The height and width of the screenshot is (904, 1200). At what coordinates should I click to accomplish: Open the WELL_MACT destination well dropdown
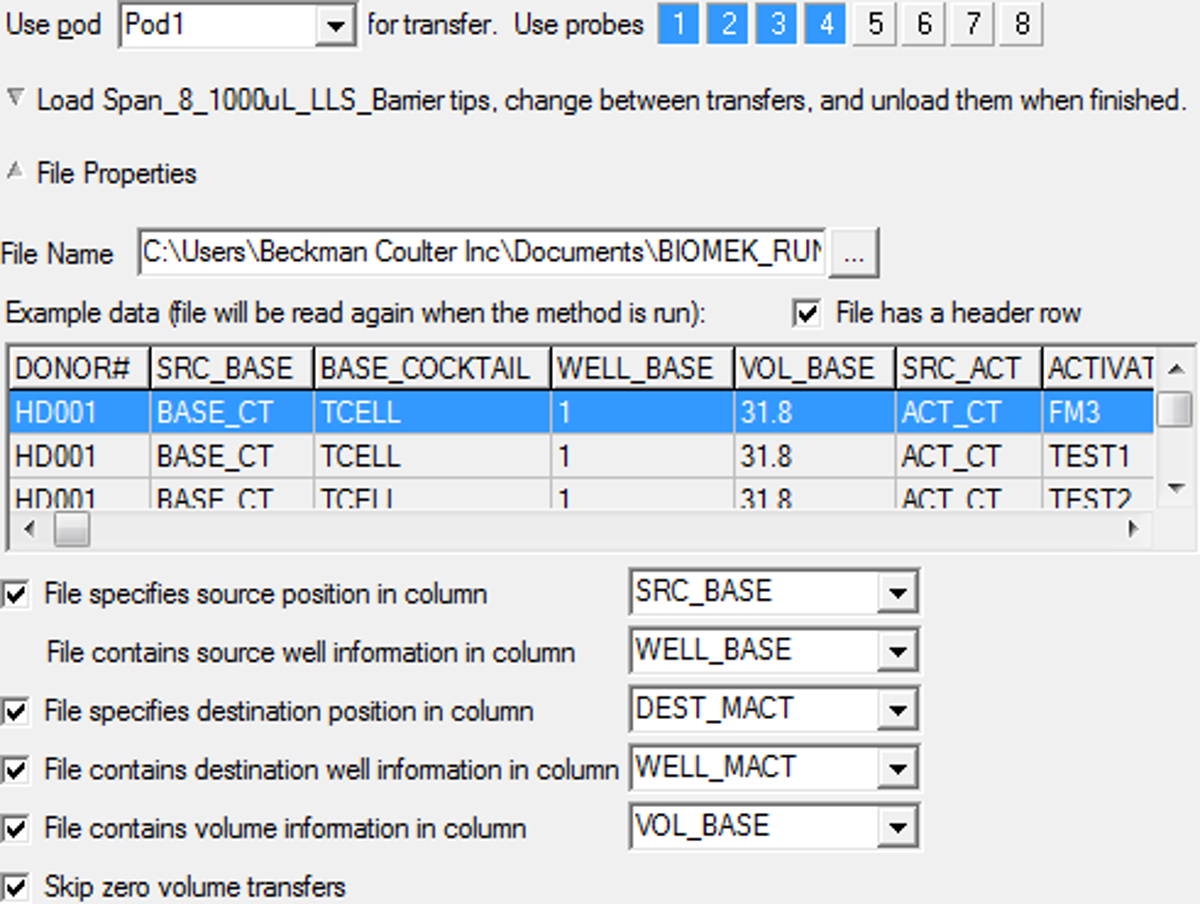coord(896,770)
